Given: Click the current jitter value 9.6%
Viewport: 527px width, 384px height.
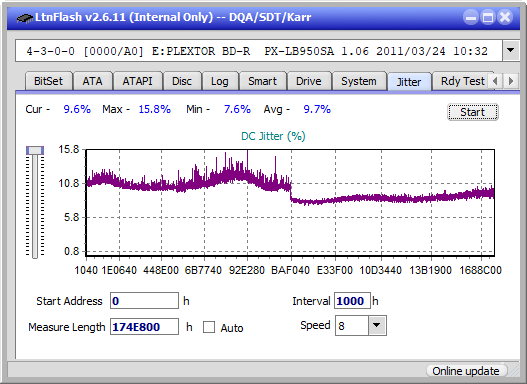Looking at the screenshot, I should click(77, 109).
